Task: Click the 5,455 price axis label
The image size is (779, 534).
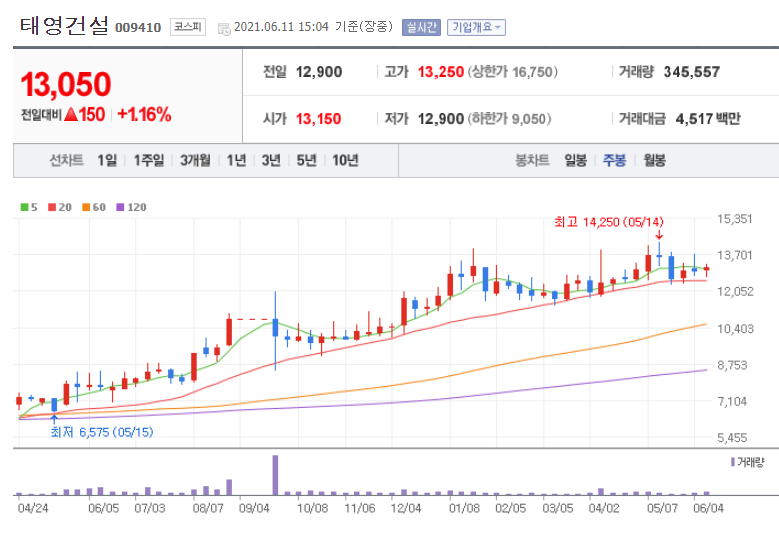Action: coord(732,438)
